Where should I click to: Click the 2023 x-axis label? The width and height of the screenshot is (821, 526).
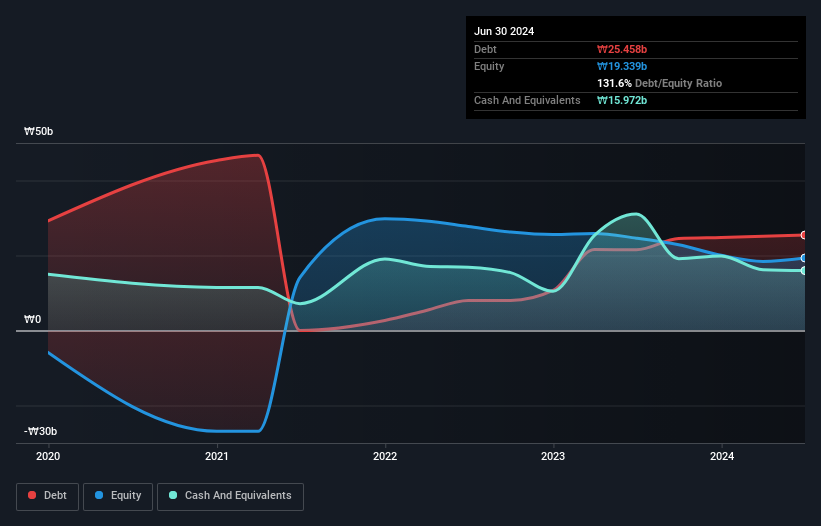point(553,456)
